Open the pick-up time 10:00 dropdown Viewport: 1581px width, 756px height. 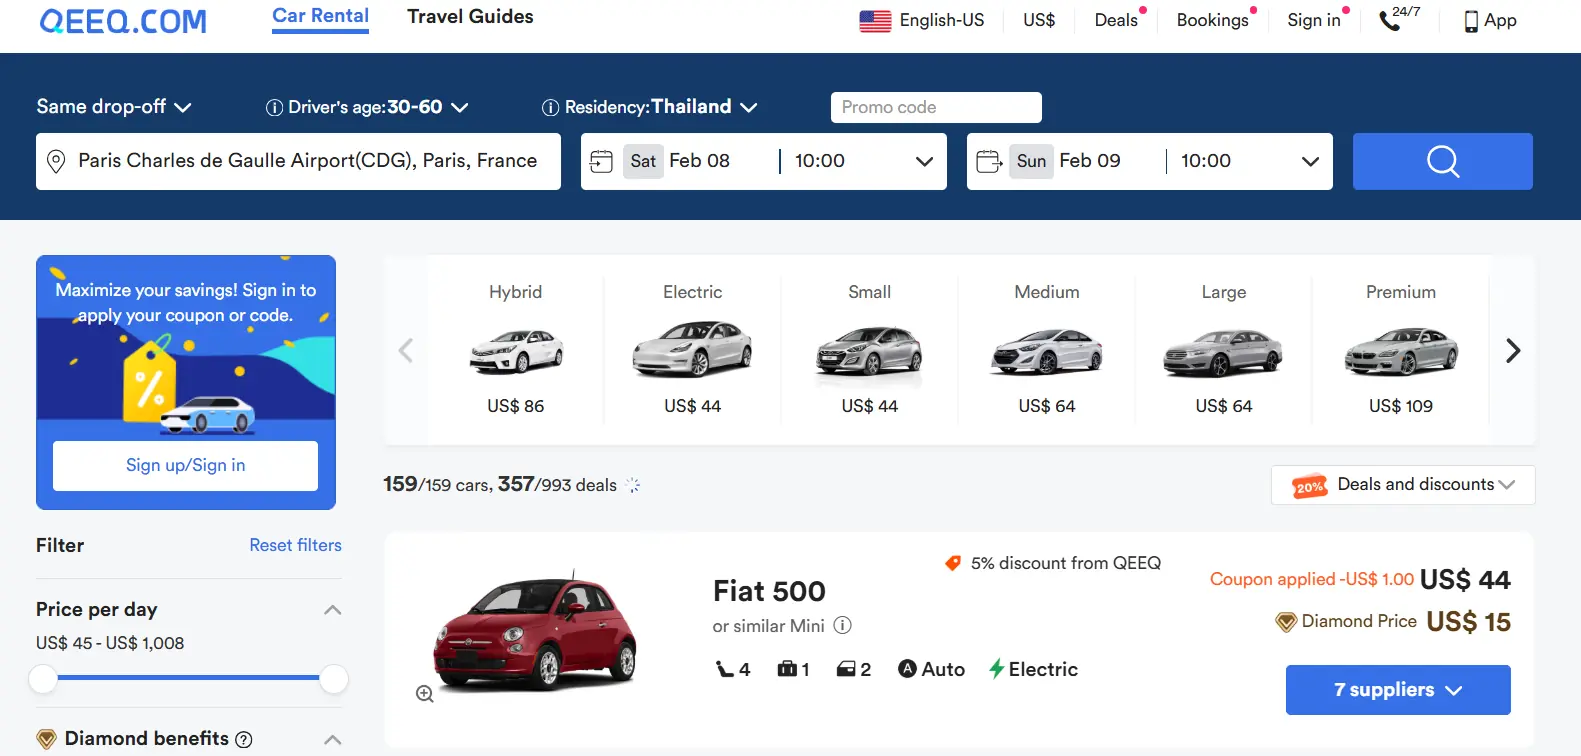point(864,161)
